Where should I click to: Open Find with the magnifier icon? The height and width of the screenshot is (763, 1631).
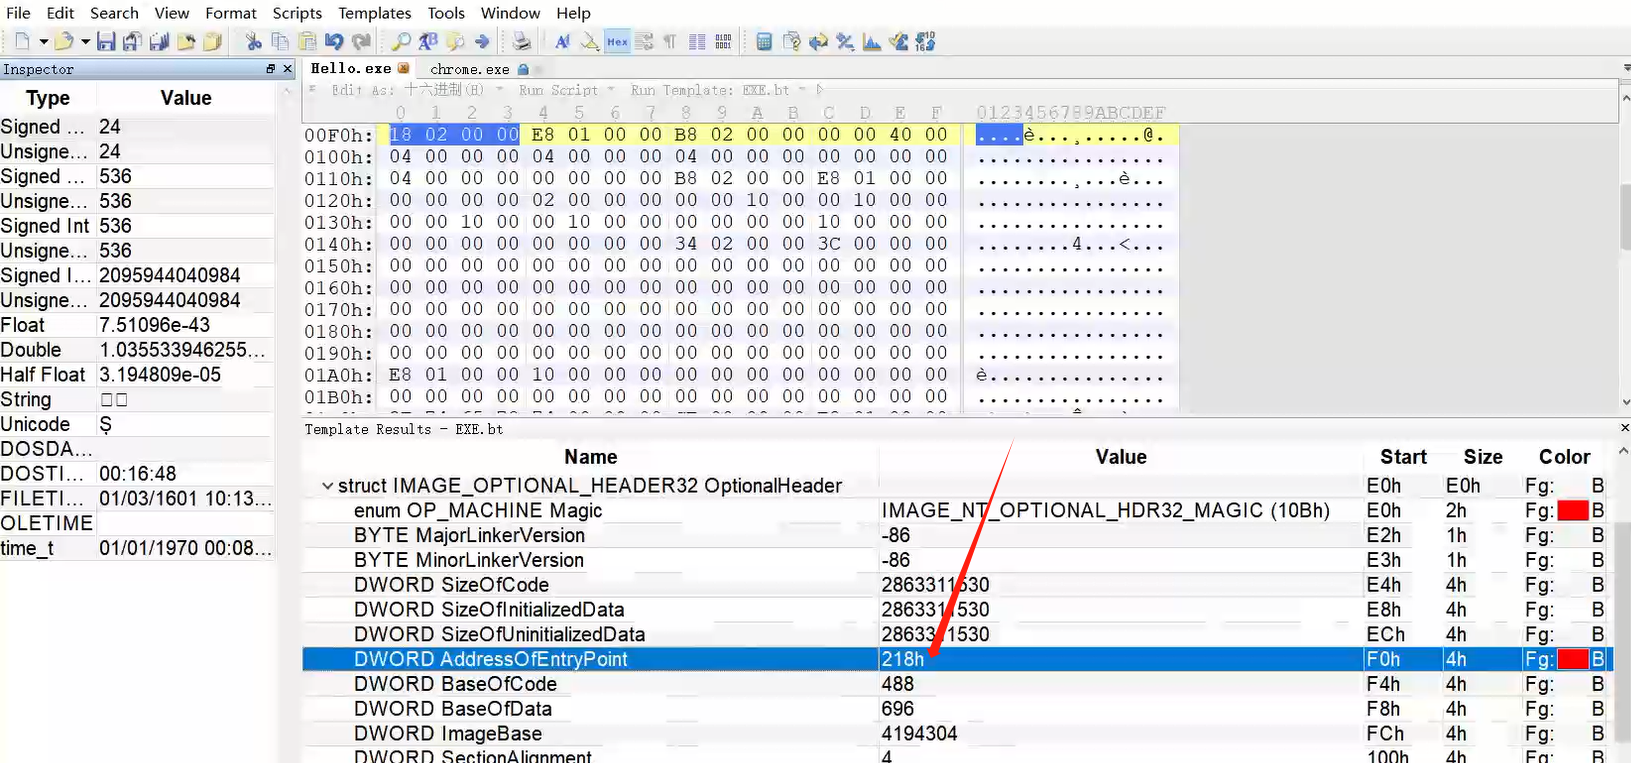400,41
